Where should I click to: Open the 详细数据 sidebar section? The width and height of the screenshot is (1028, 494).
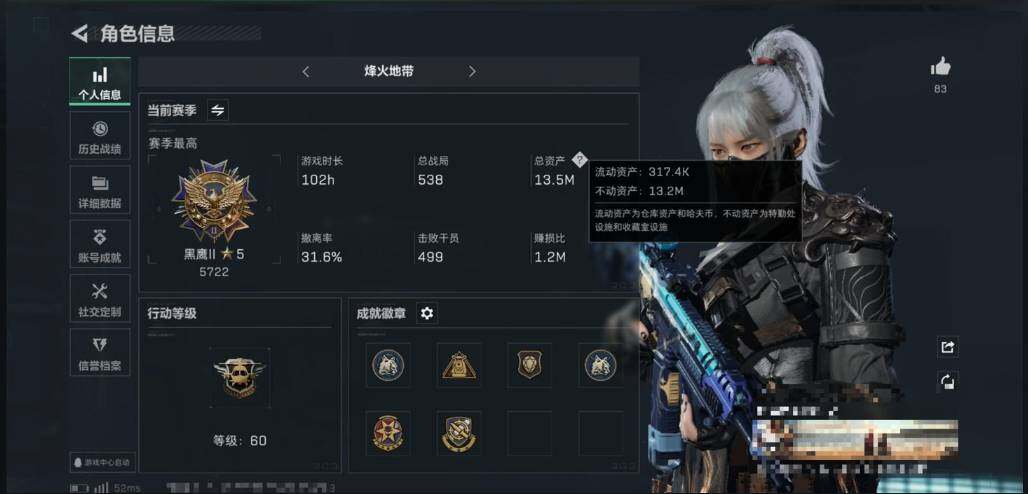click(100, 190)
